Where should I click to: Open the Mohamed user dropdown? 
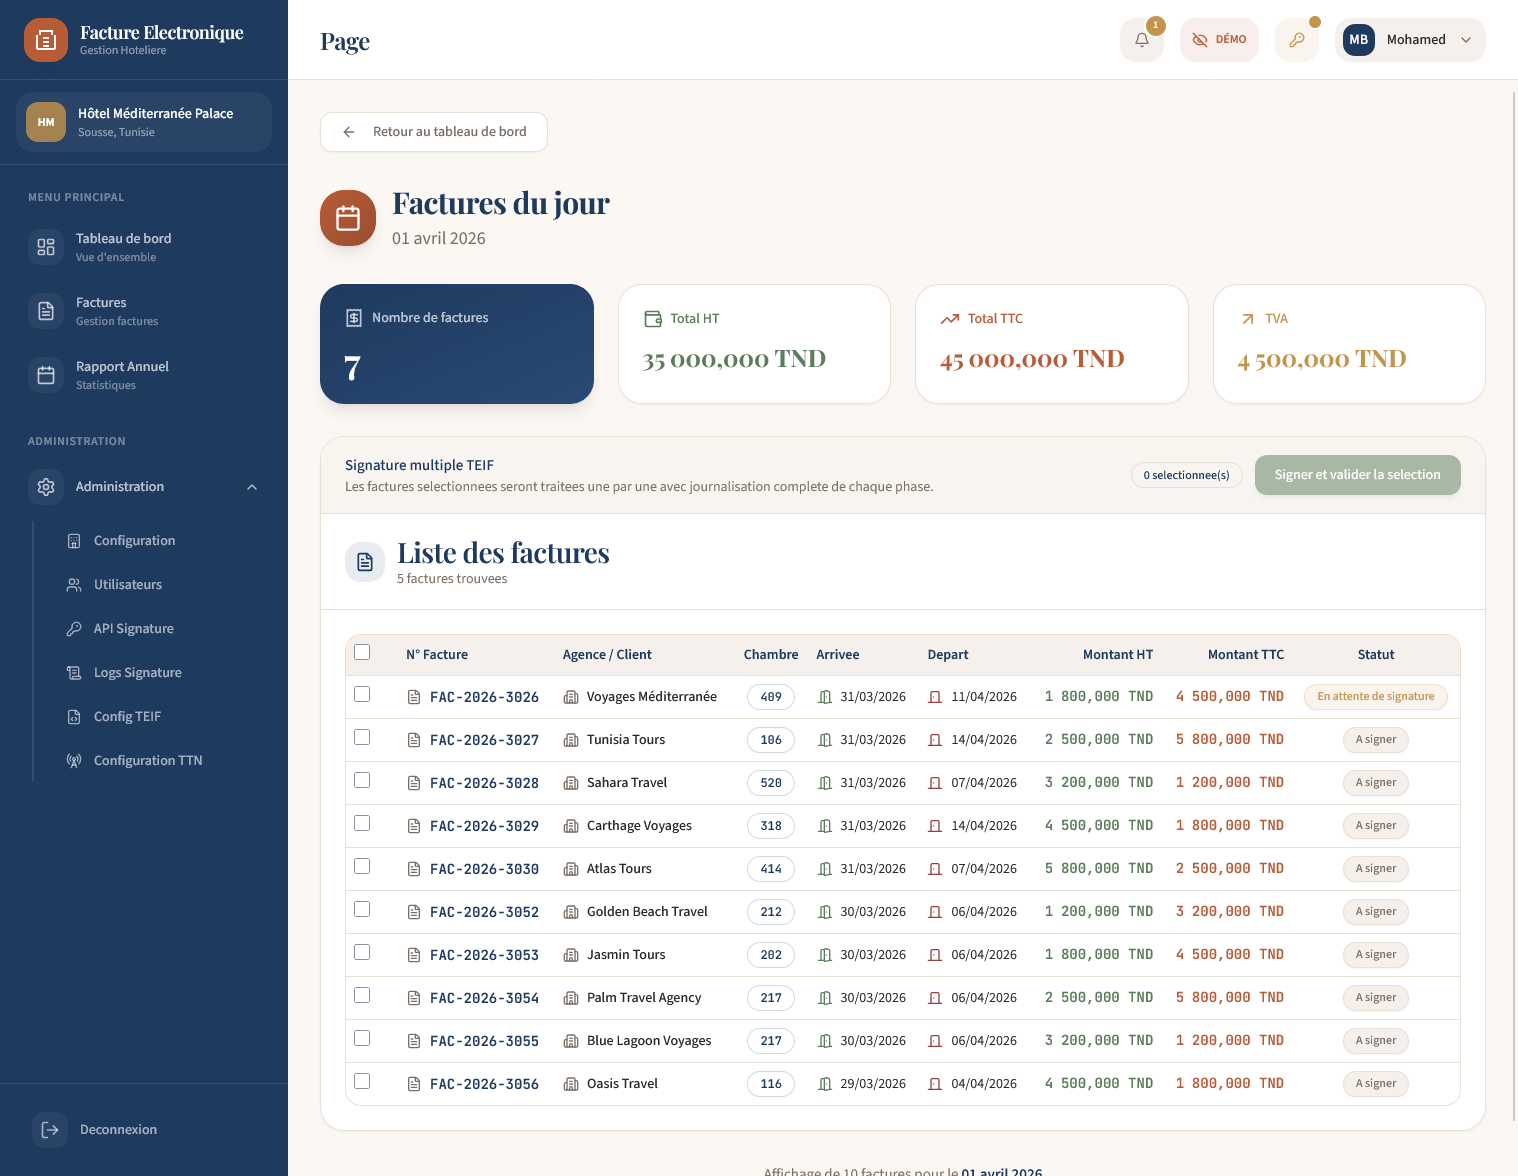point(1410,40)
